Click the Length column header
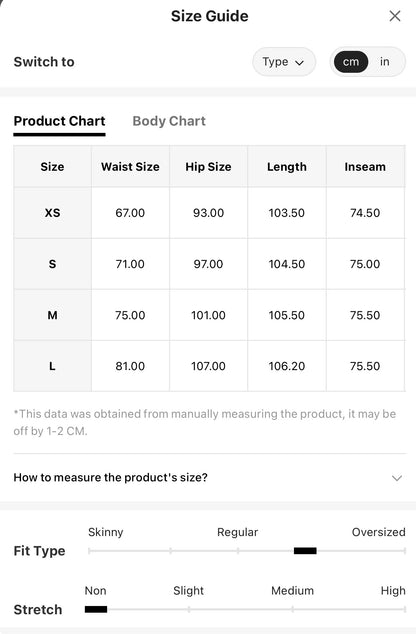Viewport: 416px width, 634px height. pos(287,167)
